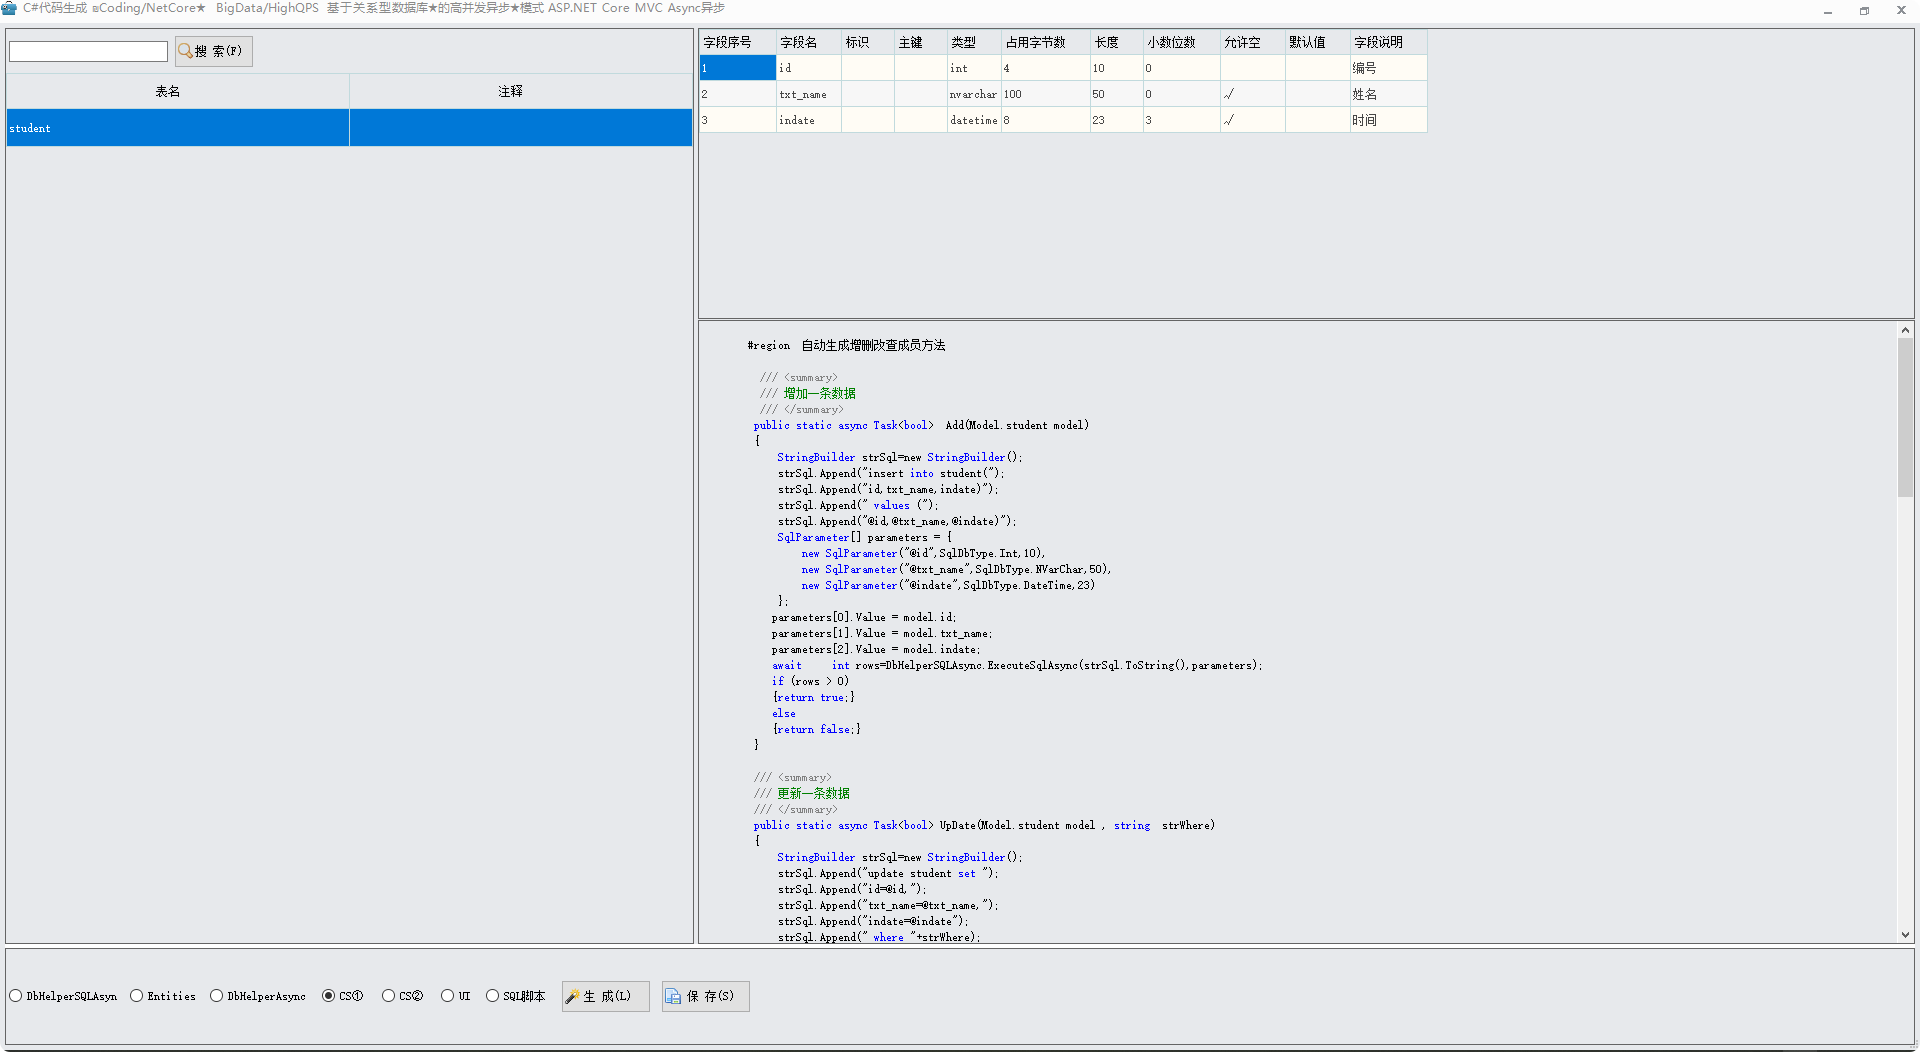Screen dimensions: 1920x1052
Task: Close the code generator window
Action: coord(1901,10)
